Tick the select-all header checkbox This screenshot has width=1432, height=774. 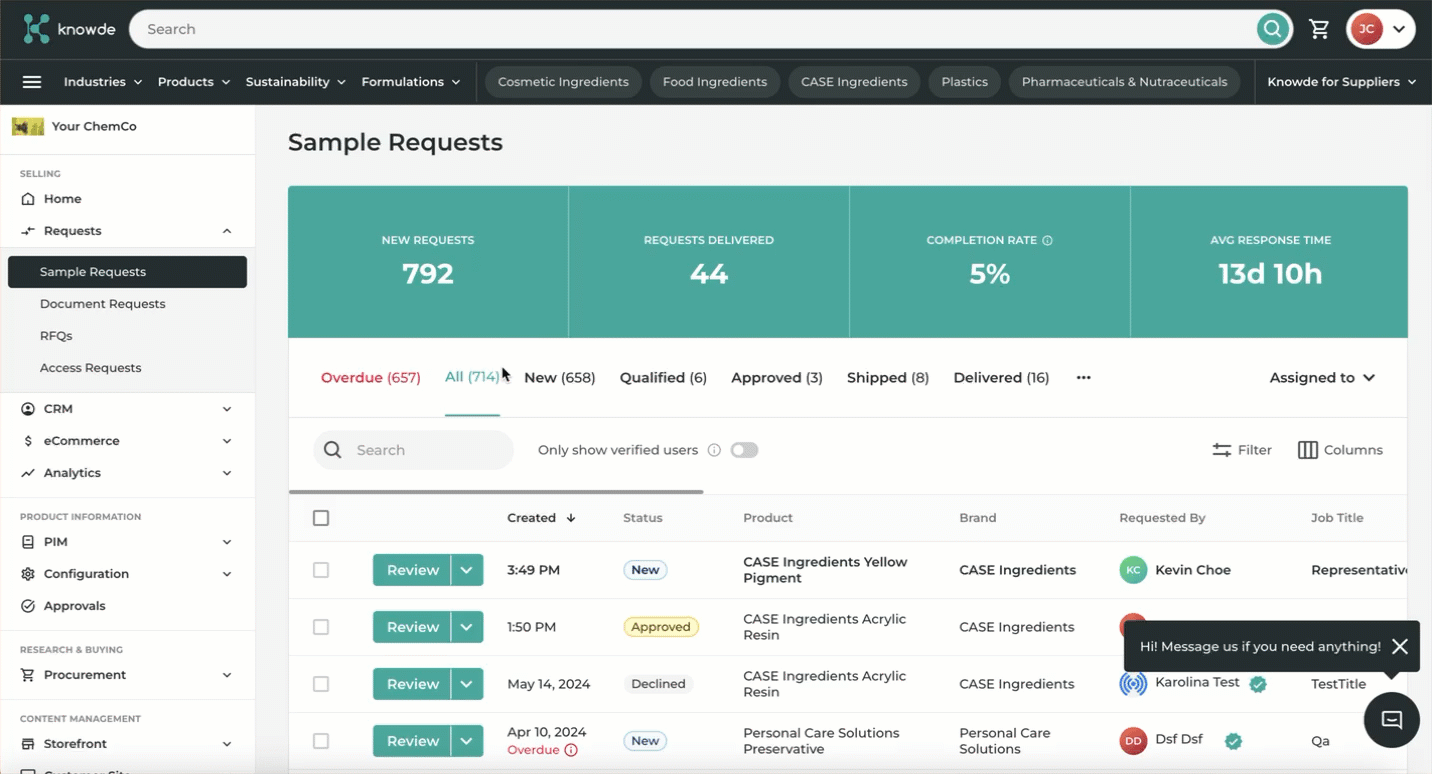pyautogui.click(x=321, y=518)
